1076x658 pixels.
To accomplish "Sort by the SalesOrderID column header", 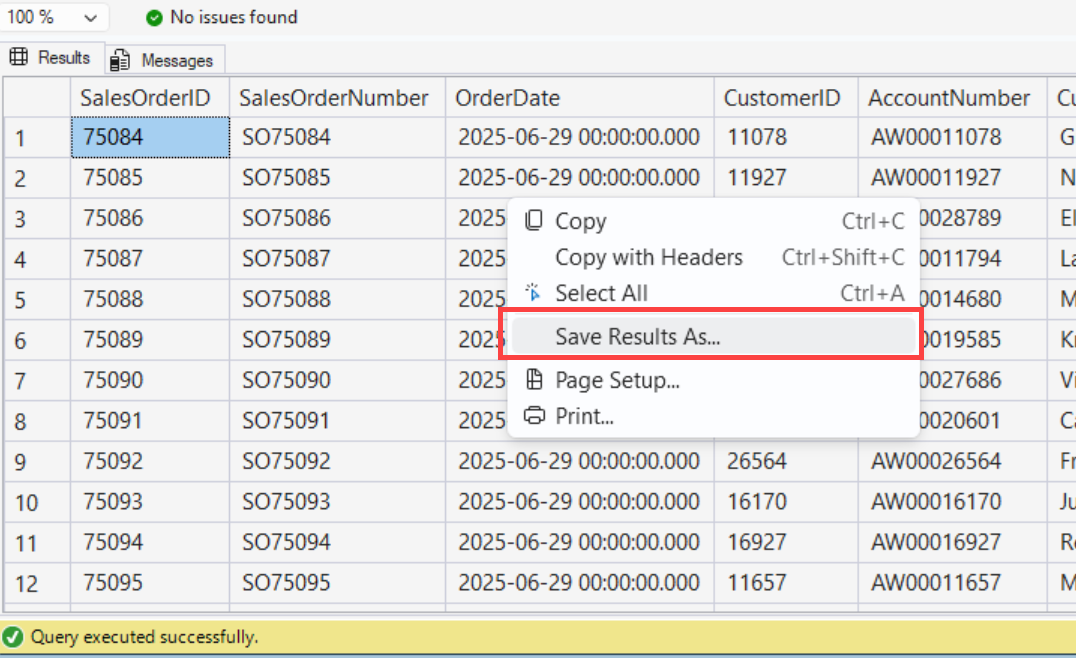I will tap(149, 97).
